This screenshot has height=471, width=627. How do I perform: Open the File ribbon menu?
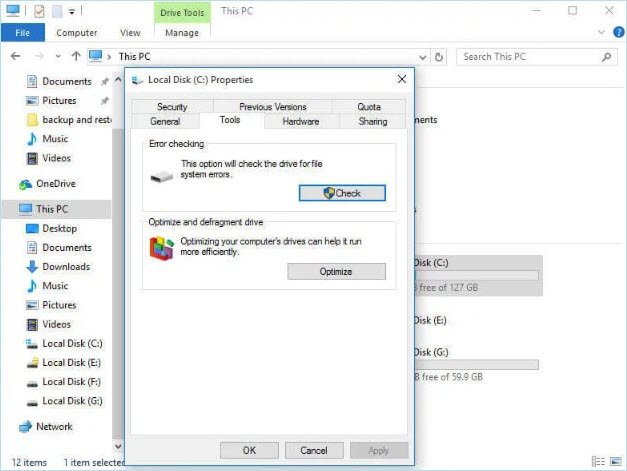pyautogui.click(x=22, y=33)
